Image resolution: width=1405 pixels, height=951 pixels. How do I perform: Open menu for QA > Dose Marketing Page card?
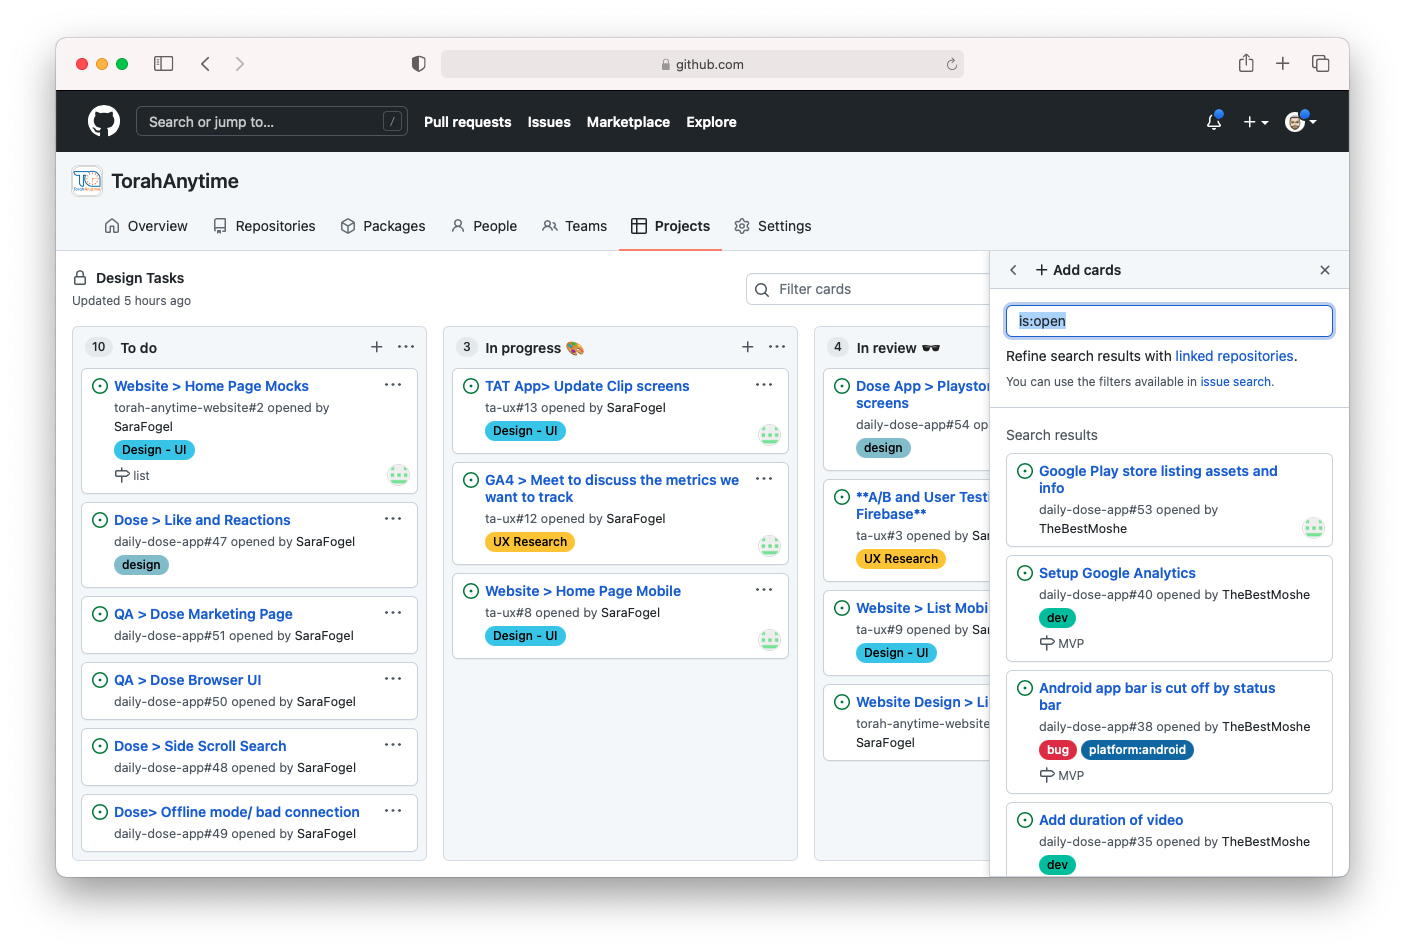[393, 613]
